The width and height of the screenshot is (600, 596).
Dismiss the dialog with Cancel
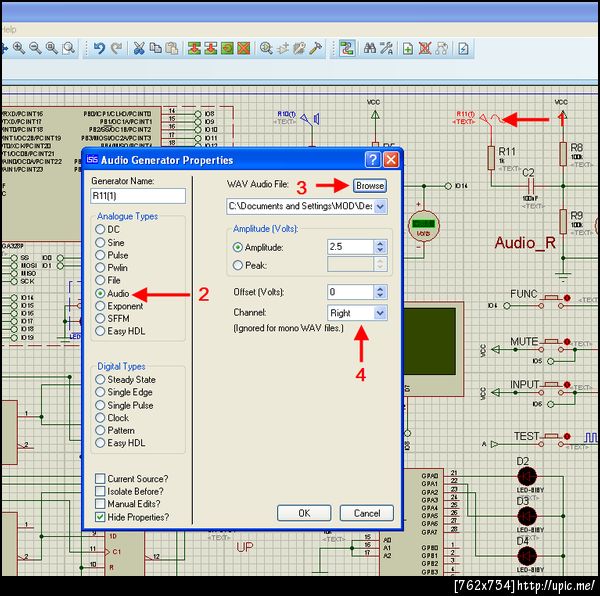367,513
